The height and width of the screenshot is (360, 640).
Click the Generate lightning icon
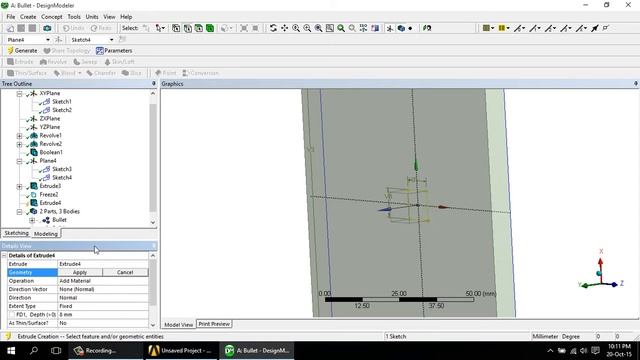(x=10, y=51)
